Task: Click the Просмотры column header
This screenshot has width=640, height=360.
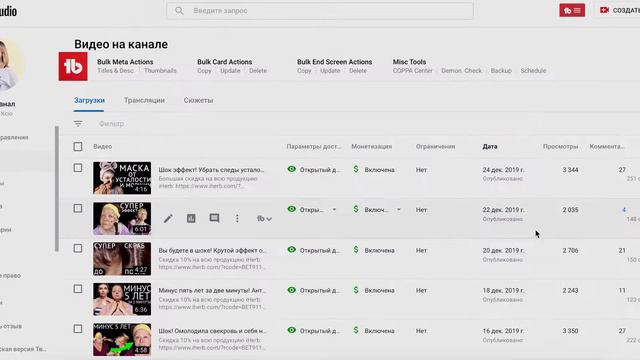Action: 560,147
